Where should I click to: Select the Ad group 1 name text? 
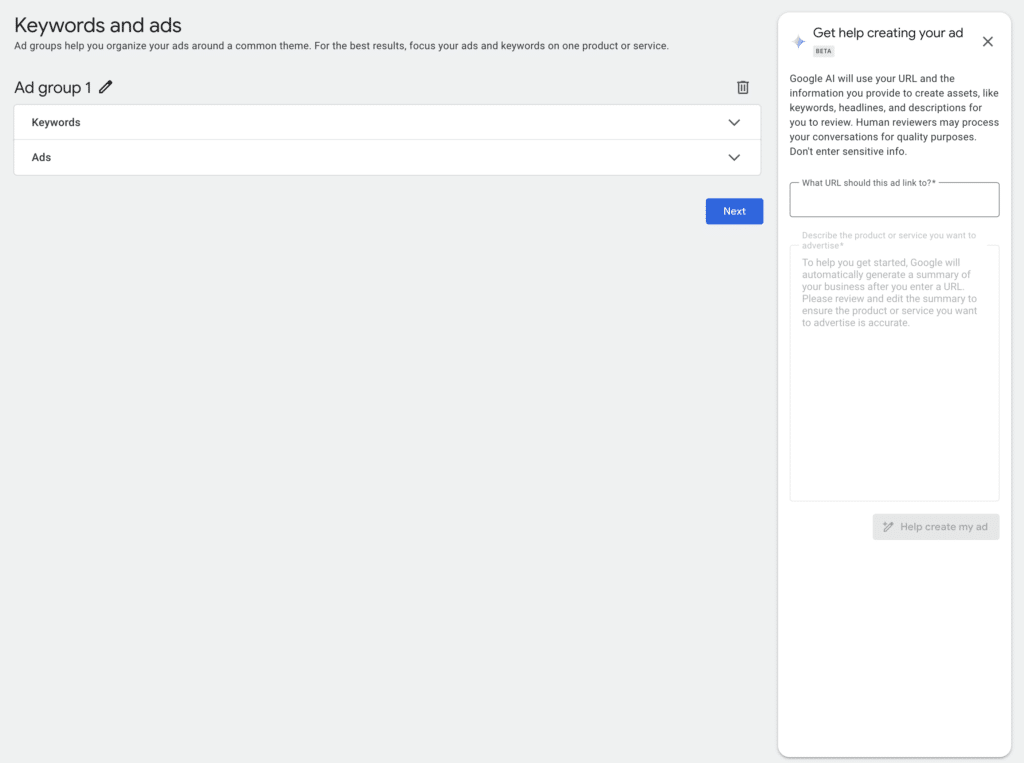[52, 88]
